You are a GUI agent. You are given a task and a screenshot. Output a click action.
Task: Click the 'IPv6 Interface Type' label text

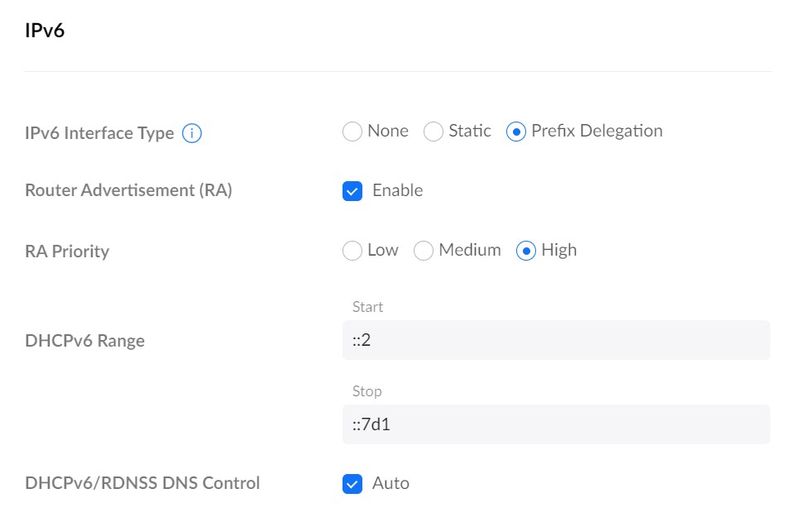click(99, 133)
